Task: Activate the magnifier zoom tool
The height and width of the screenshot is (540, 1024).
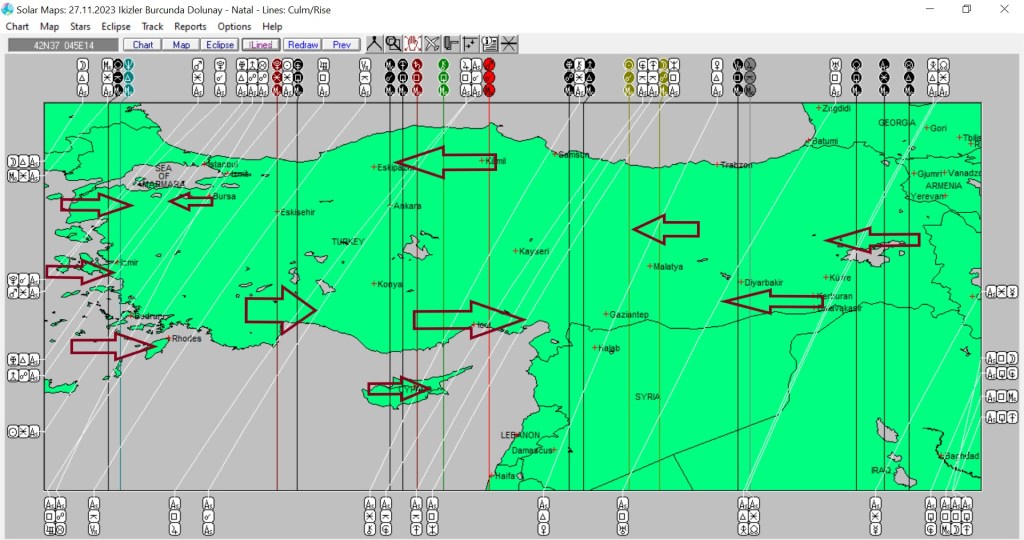Action: [x=393, y=44]
